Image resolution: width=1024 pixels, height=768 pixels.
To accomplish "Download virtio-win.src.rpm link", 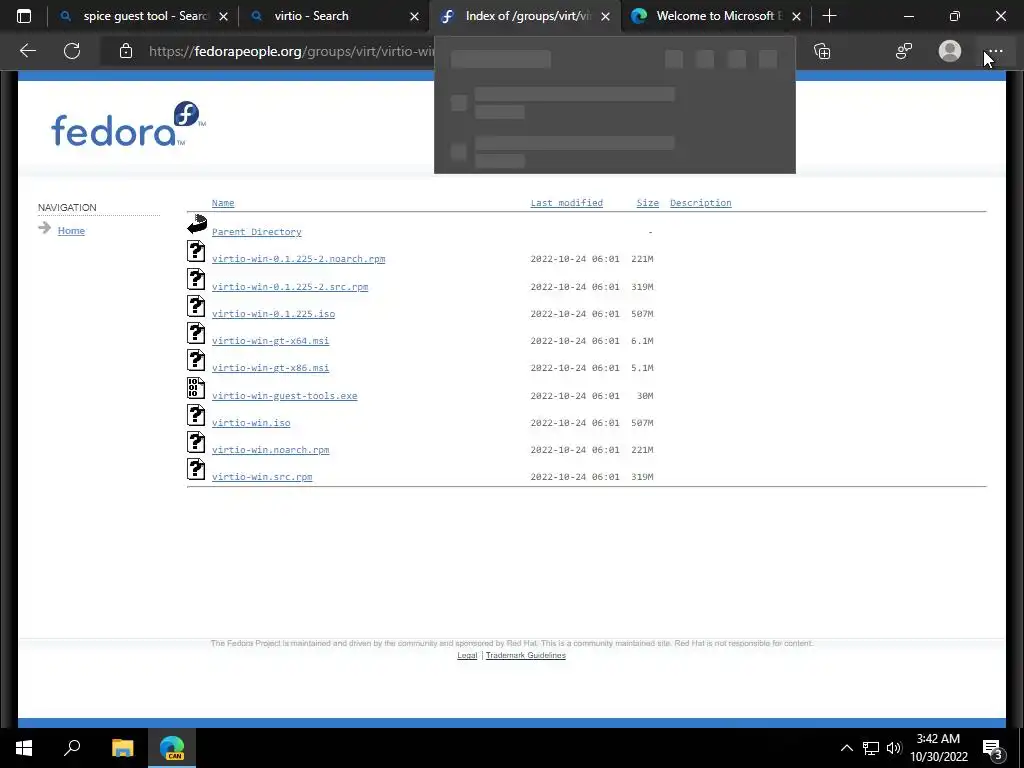I will (262, 477).
